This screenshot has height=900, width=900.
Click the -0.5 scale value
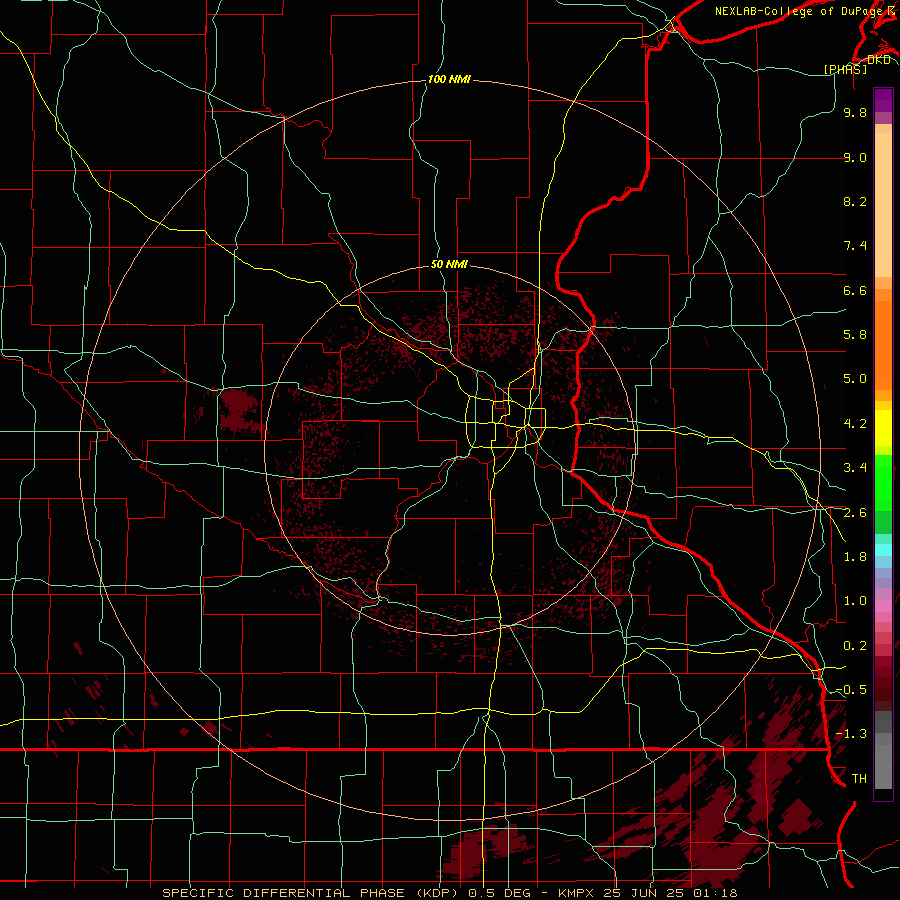click(x=851, y=690)
